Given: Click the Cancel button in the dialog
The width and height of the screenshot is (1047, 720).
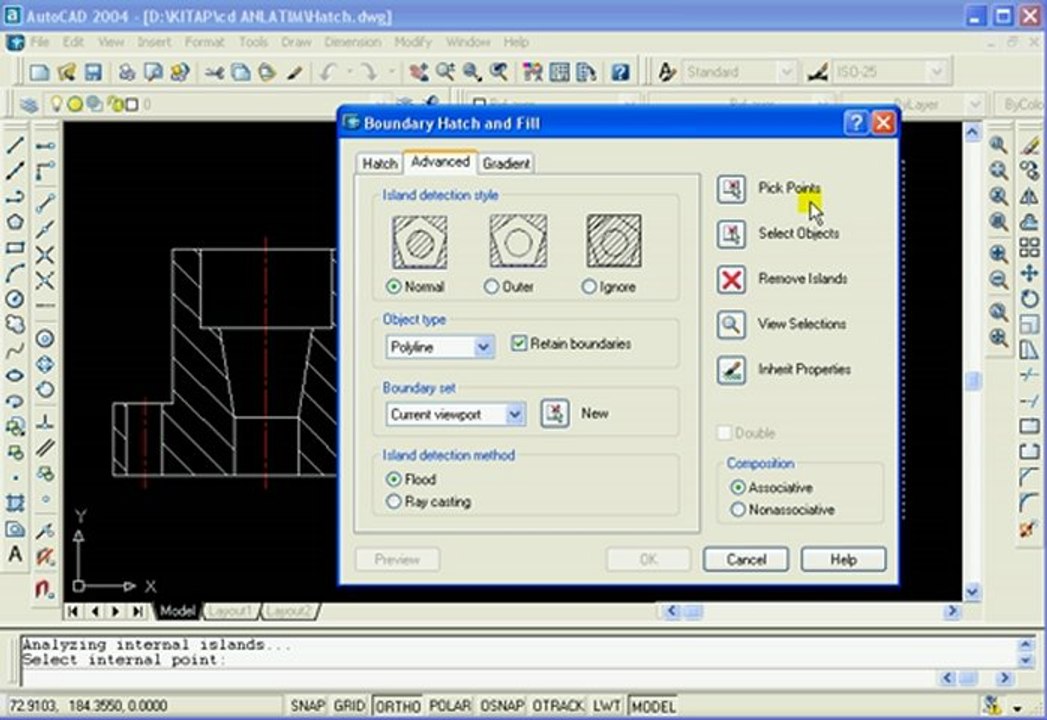Looking at the screenshot, I should (746, 560).
